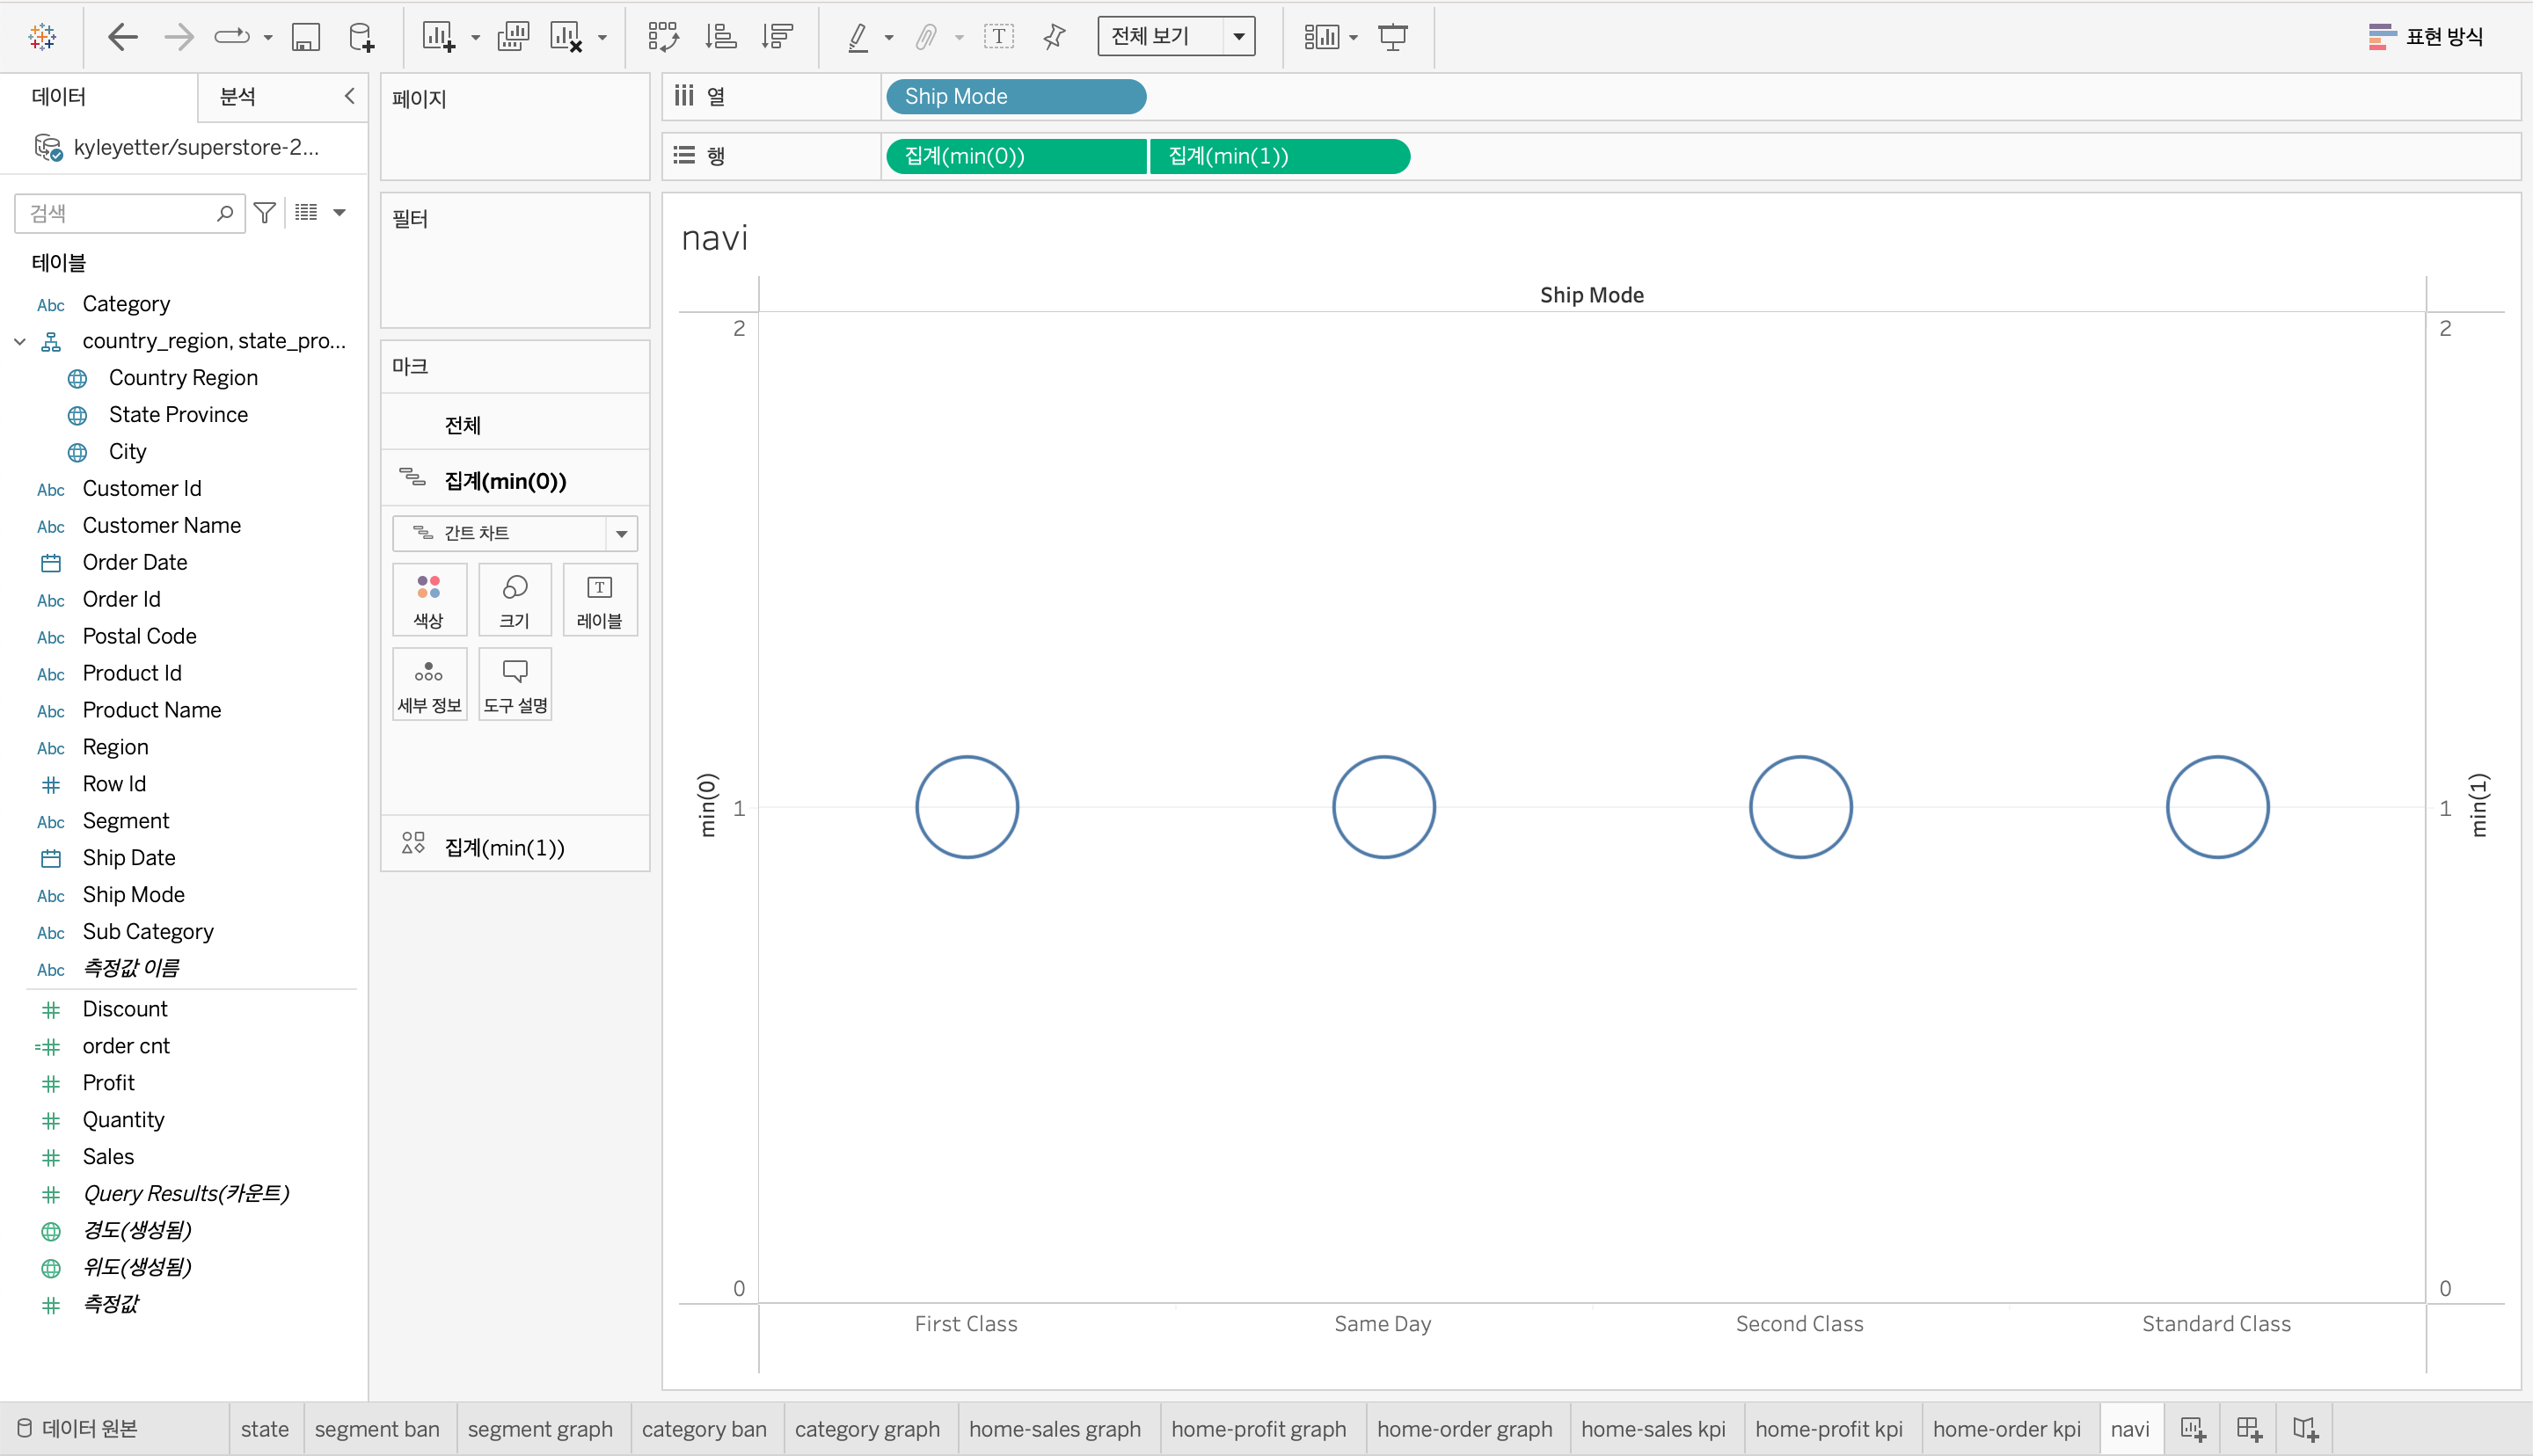Switch to the 분석 tab

[x=238, y=96]
